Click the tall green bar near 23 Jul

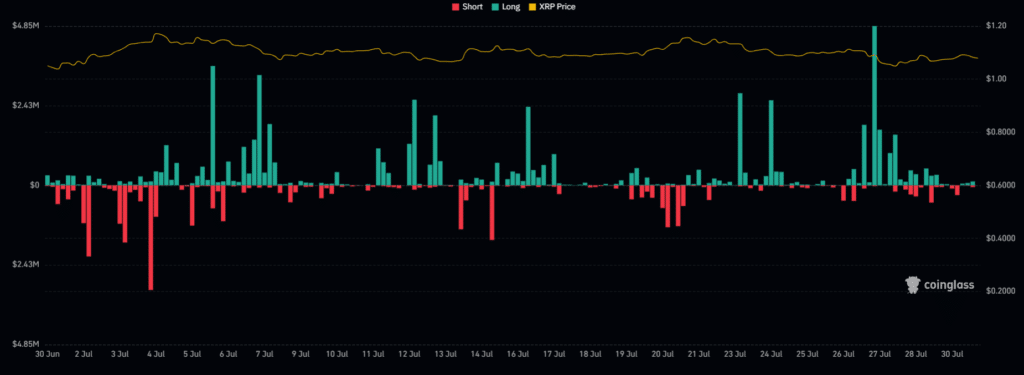(x=740, y=139)
